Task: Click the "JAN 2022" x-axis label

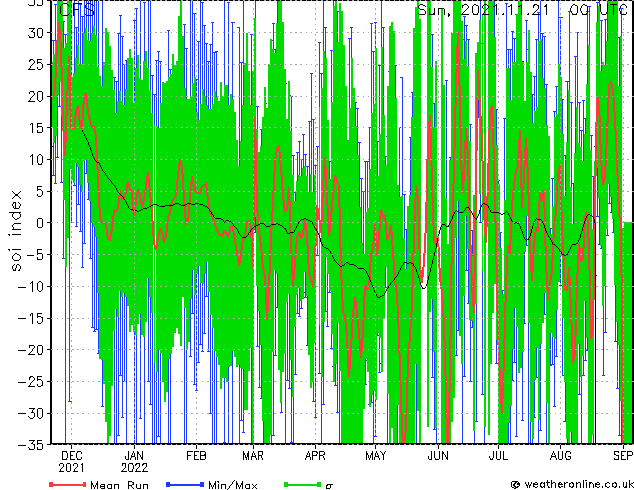Action: [134, 462]
